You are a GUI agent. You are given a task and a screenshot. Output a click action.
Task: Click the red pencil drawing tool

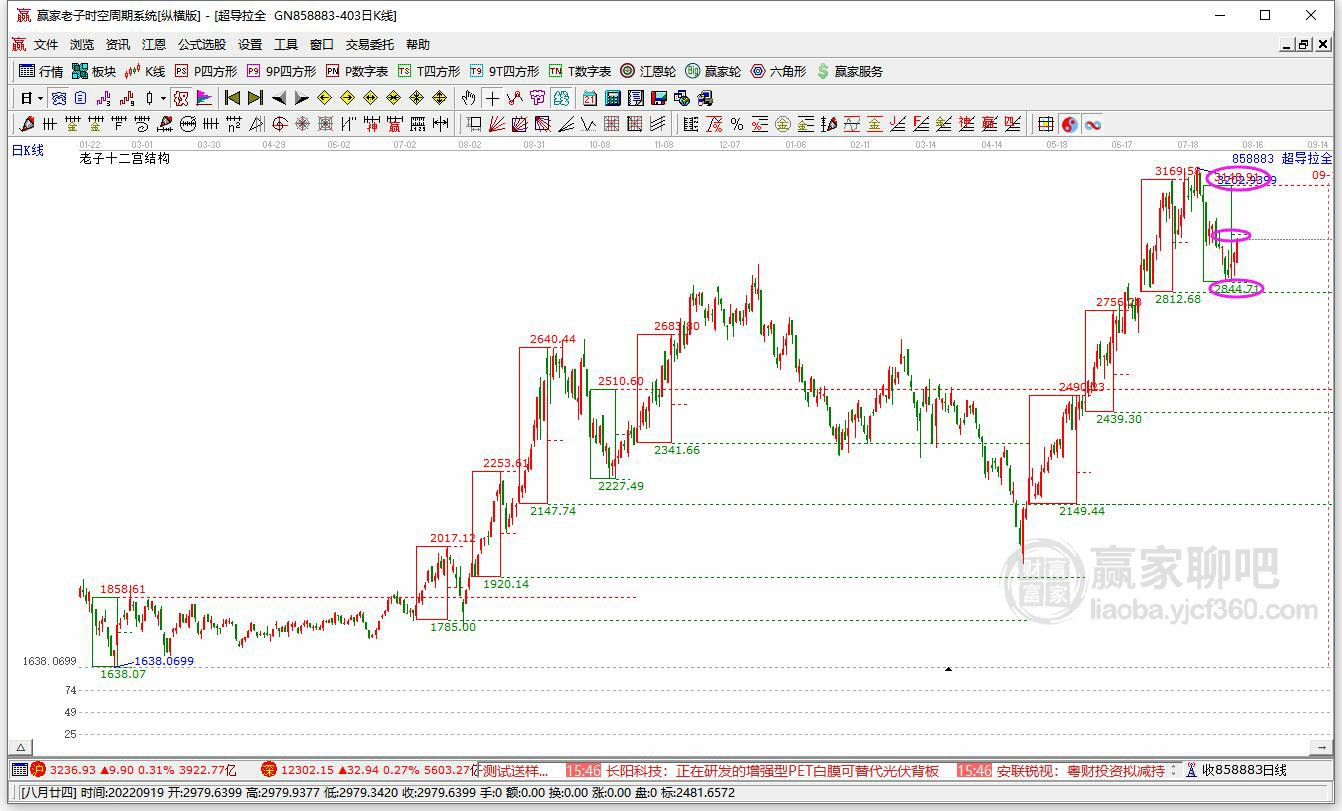26,124
